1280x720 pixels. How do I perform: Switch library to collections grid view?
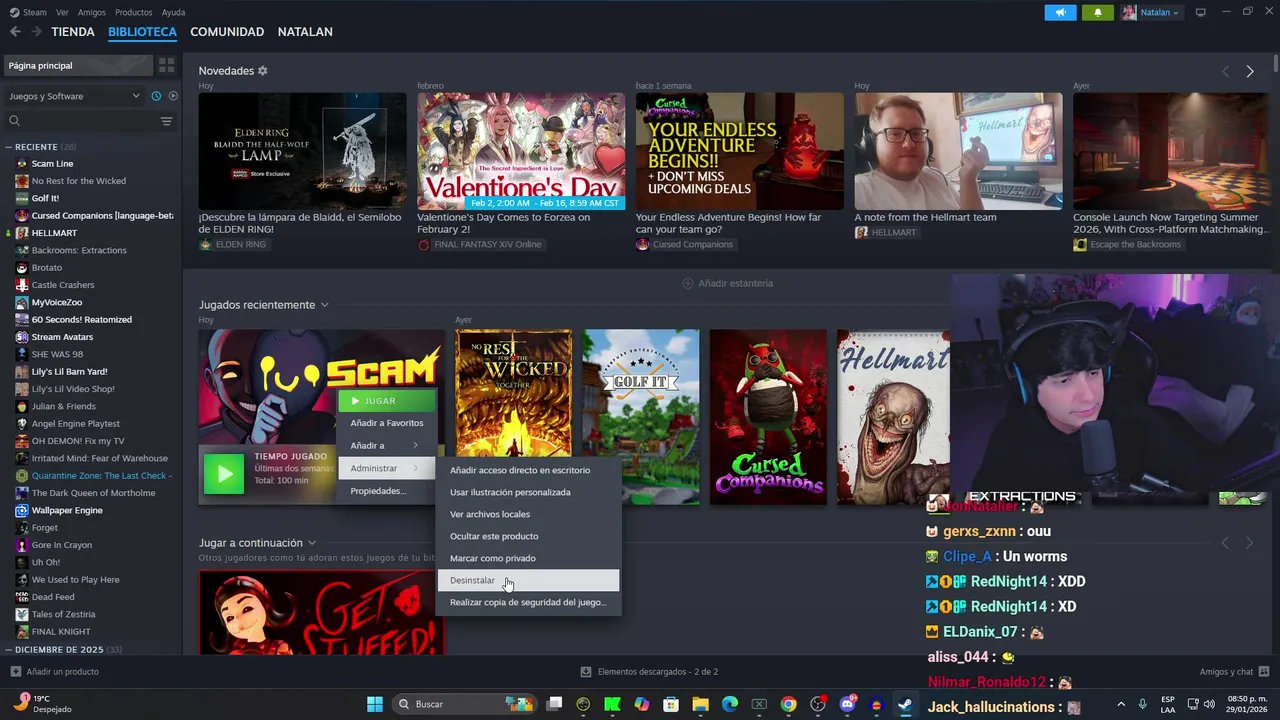point(167,65)
